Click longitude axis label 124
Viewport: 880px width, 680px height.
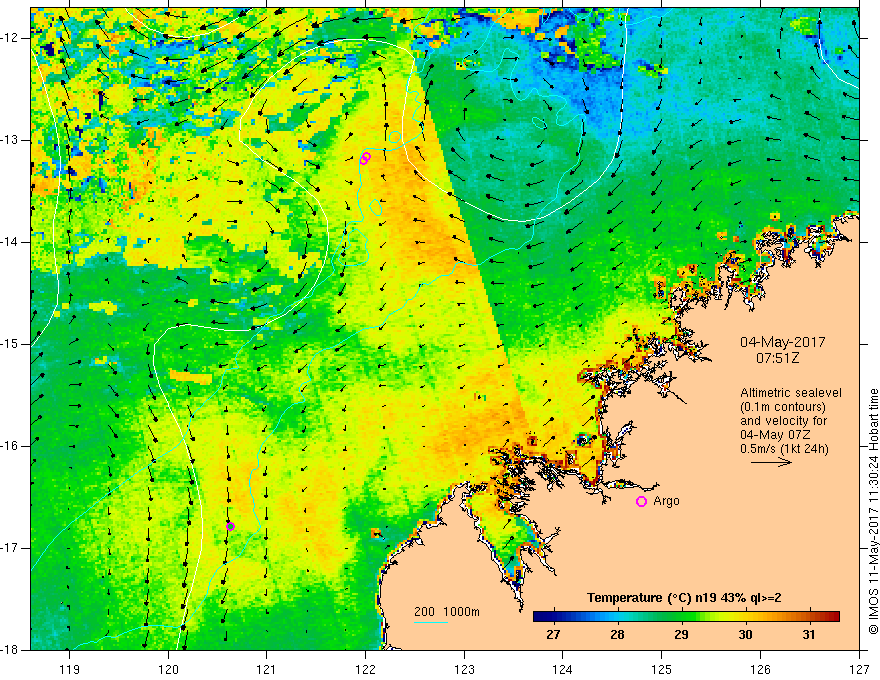click(563, 669)
